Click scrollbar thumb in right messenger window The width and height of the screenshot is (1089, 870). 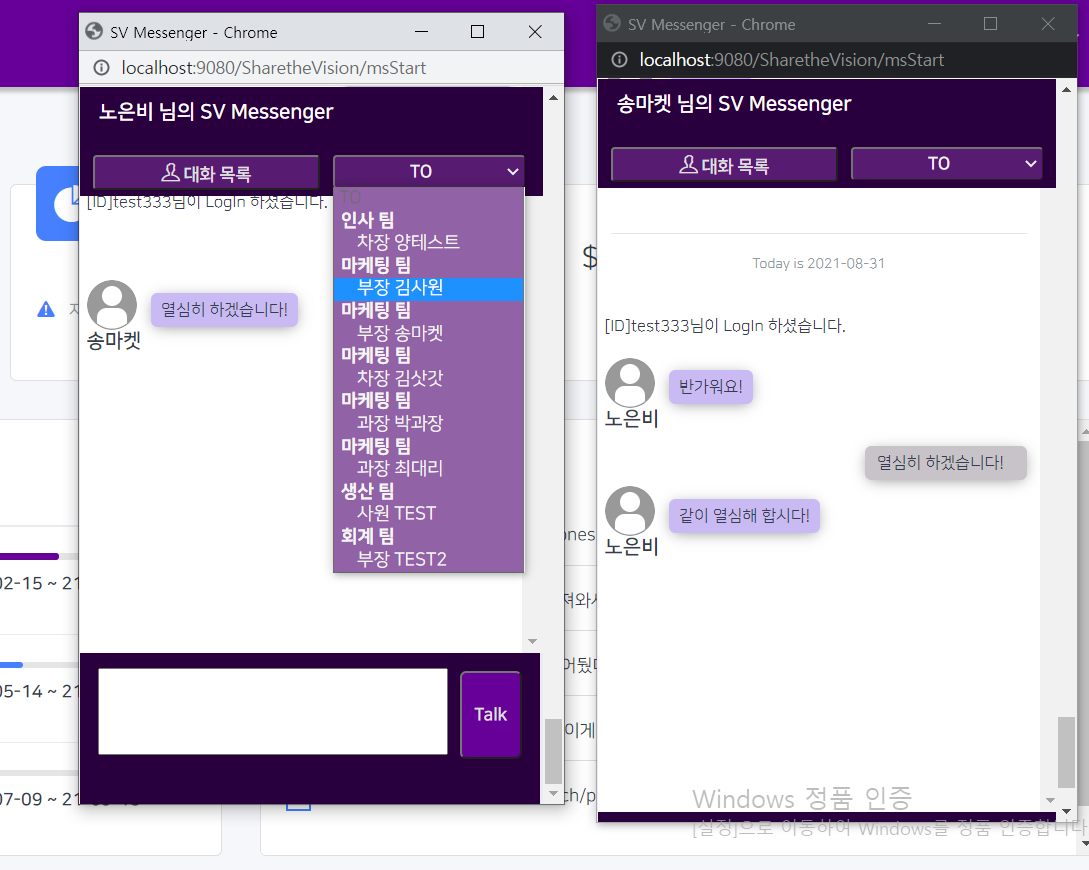point(1067,751)
